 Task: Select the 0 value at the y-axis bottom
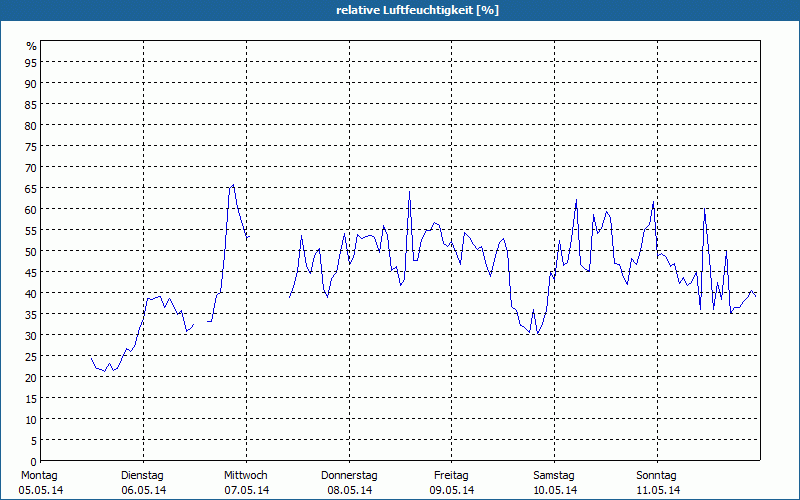[x=34, y=461]
